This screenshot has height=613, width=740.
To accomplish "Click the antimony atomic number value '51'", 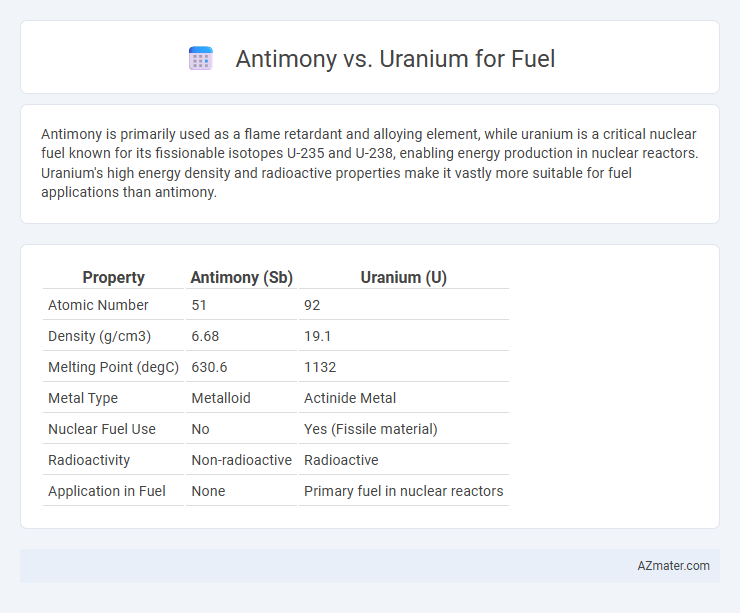I will [x=199, y=305].
